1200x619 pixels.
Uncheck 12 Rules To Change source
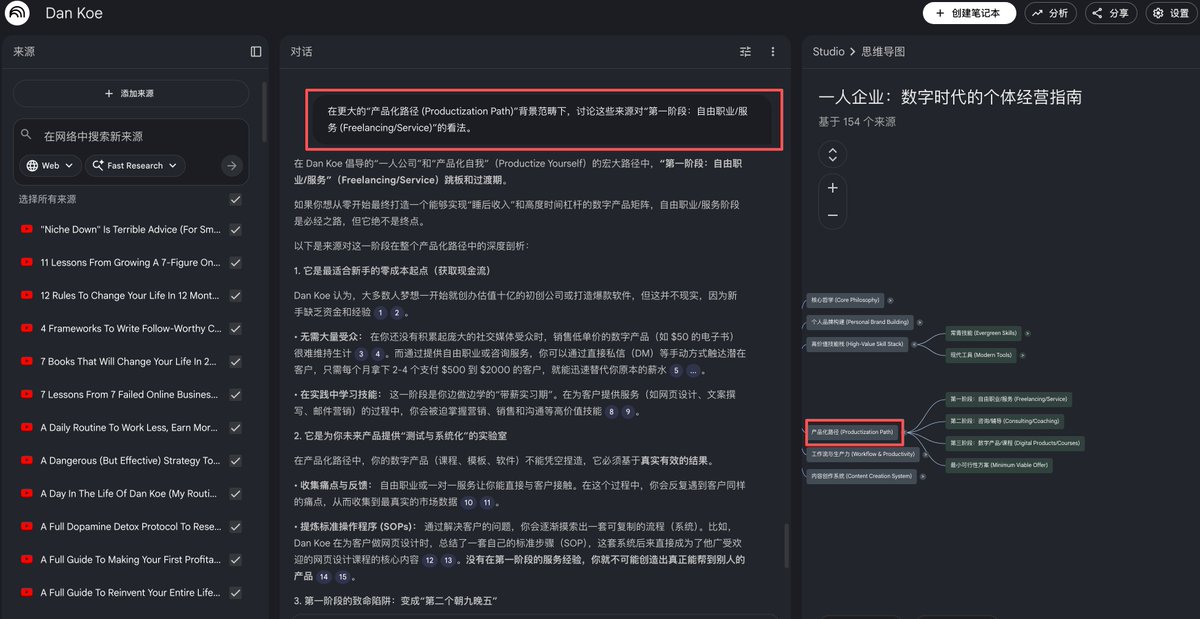(x=235, y=295)
